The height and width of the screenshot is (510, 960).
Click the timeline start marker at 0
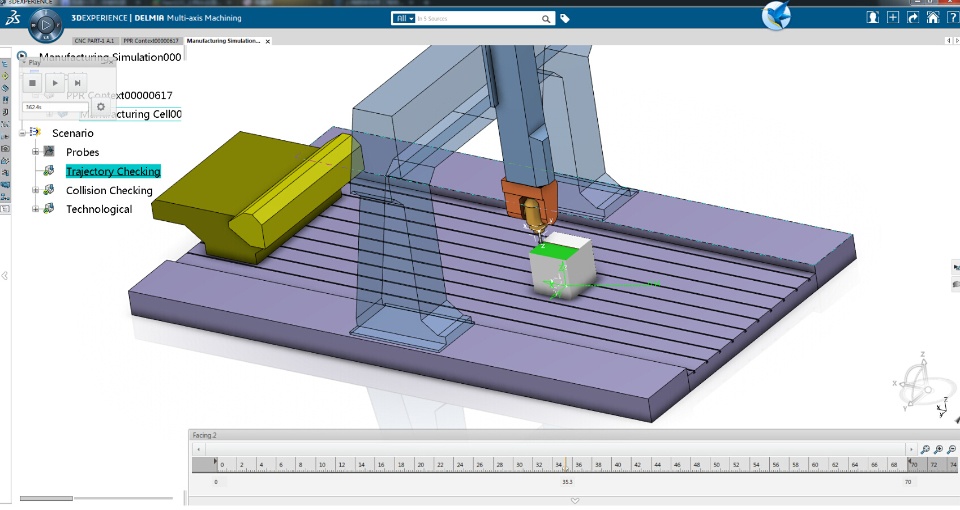(216, 463)
